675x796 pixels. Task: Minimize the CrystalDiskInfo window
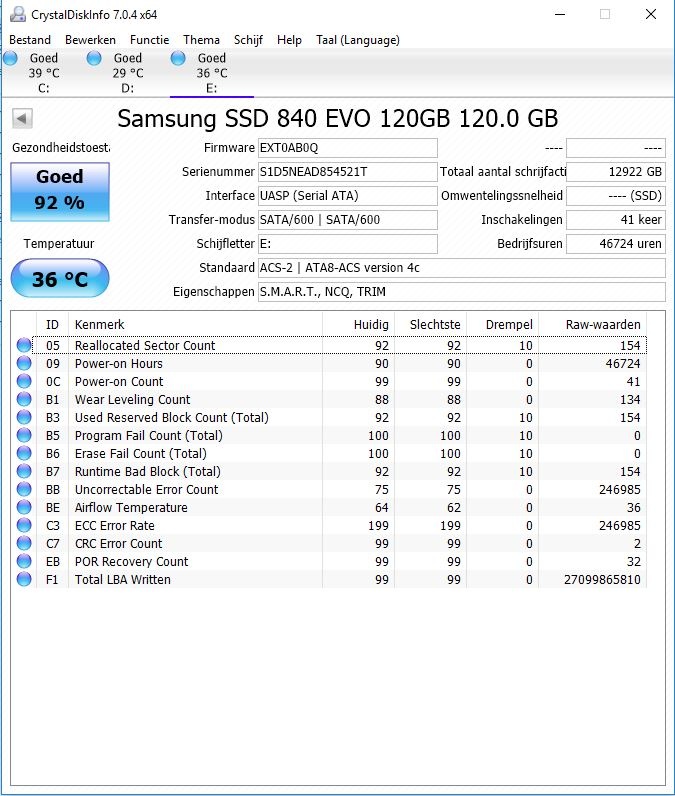coord(560,14)
